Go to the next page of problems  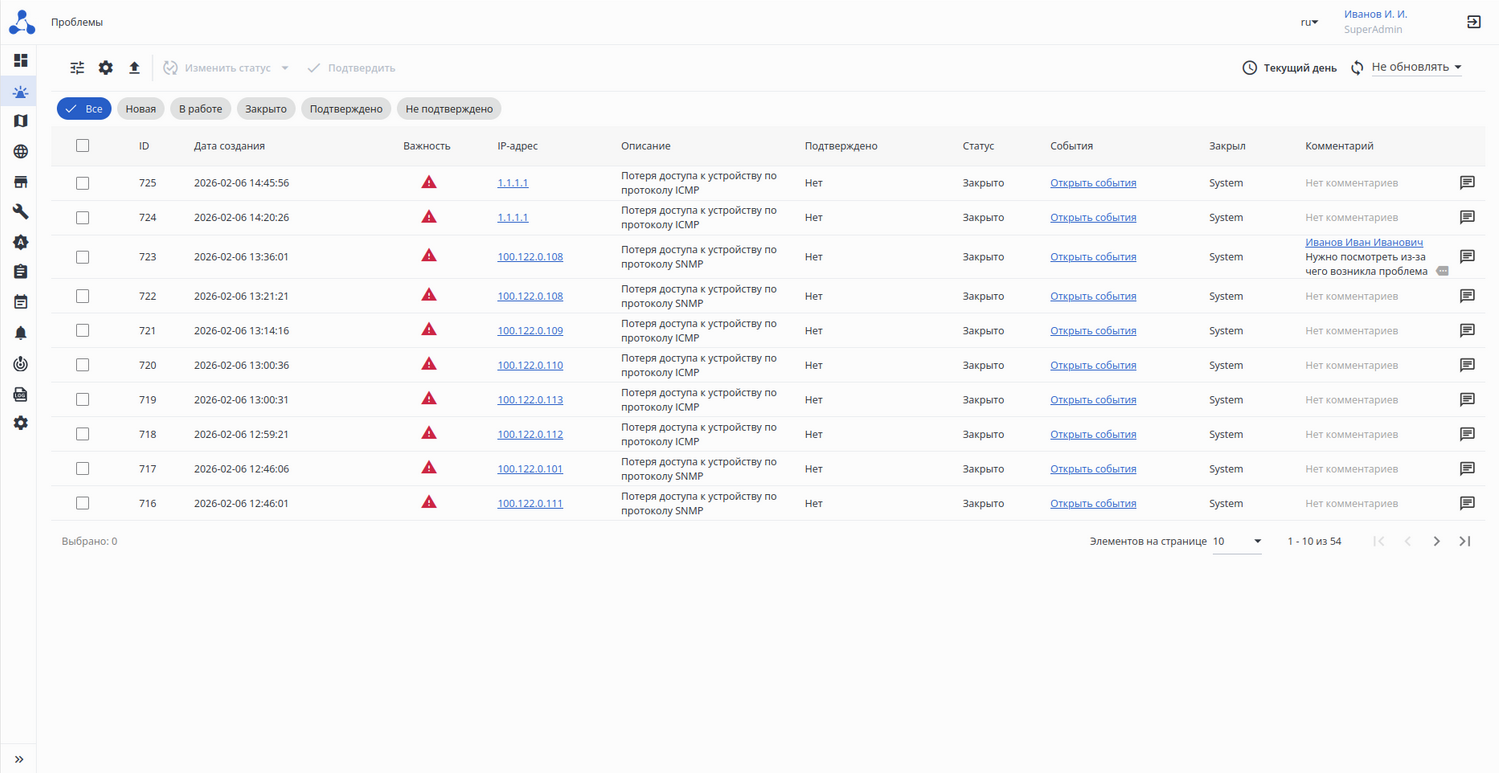1436,541
